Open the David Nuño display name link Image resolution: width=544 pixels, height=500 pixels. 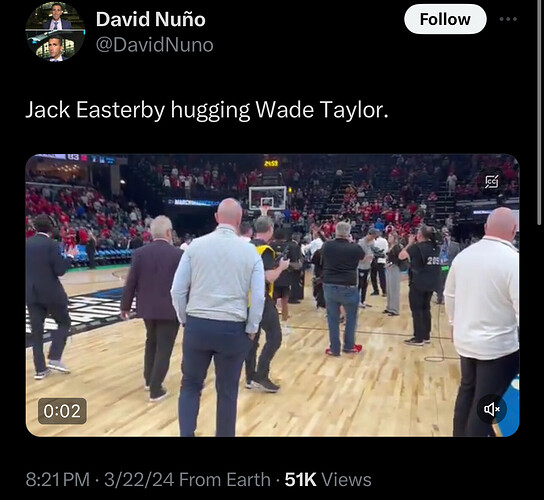[151, 19]
